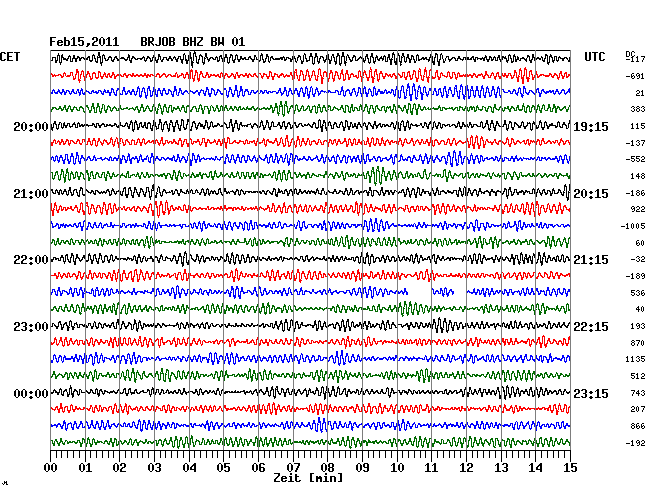The height and width of the screenshot is (494, 650).
Task: Click the CET header label
Action: pyautogui.click(x=10, y=57)
